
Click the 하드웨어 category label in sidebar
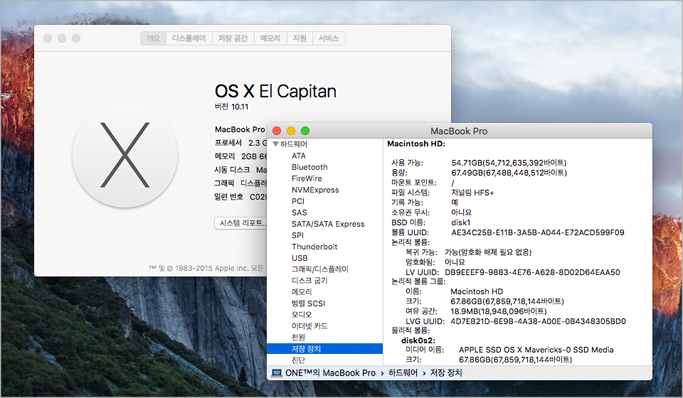point(294,144)
